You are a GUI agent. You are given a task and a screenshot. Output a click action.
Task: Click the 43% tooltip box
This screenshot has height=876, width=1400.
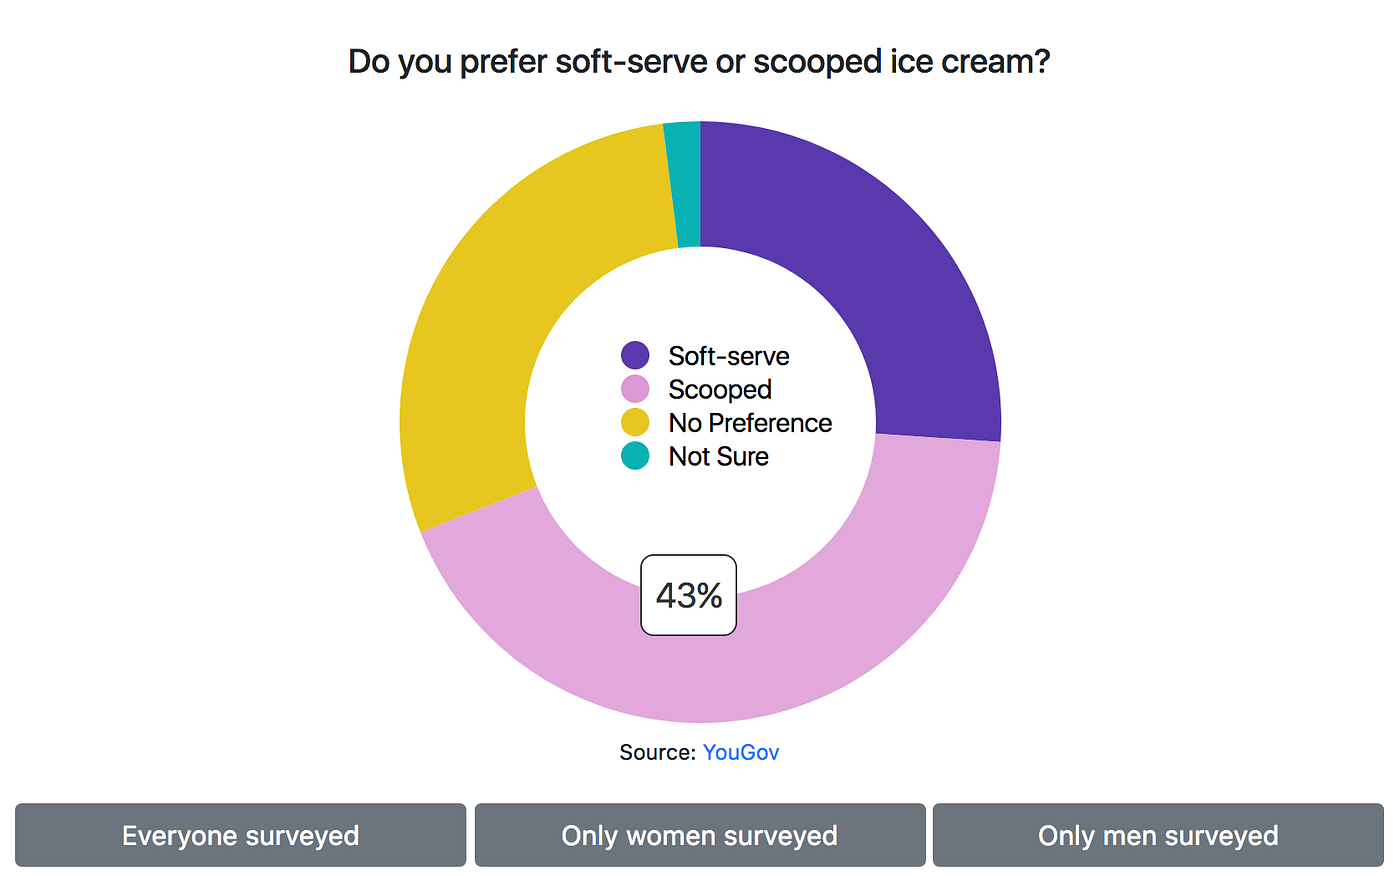[689, 595]
